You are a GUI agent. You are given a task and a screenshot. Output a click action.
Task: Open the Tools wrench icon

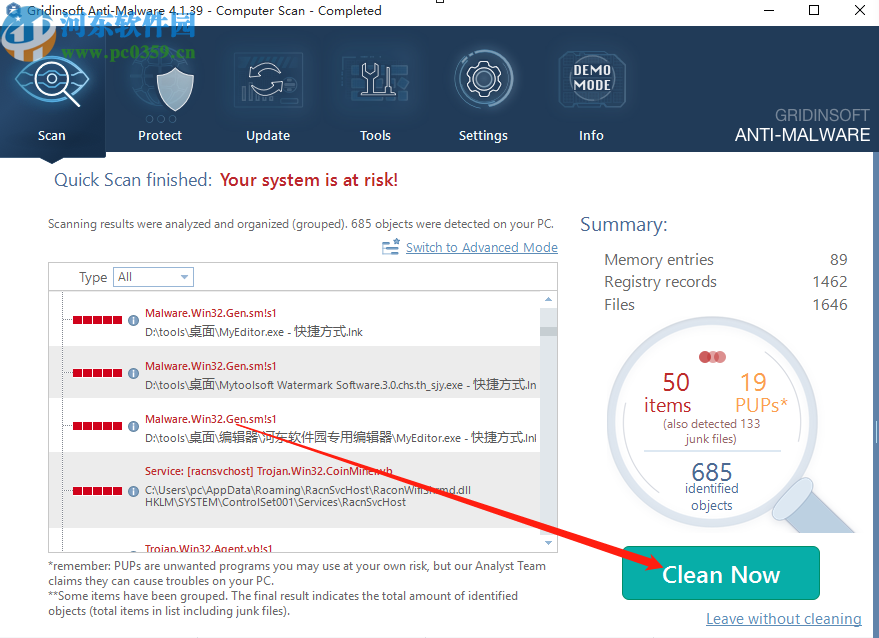click(x=376, y=80)
